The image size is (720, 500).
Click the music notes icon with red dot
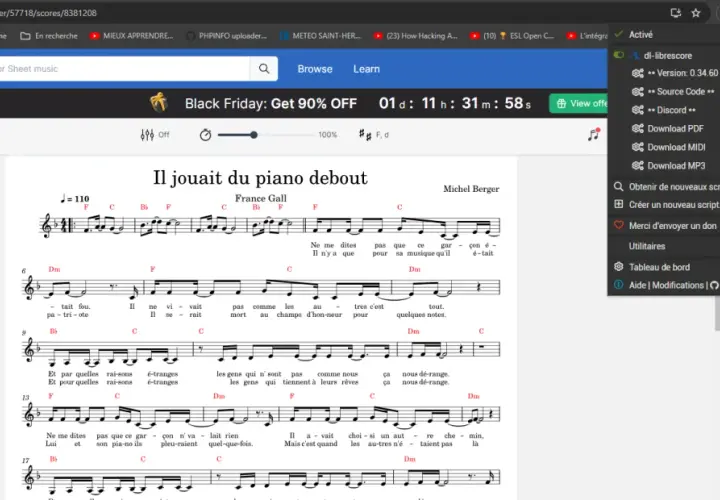click(x=594, y=134)
